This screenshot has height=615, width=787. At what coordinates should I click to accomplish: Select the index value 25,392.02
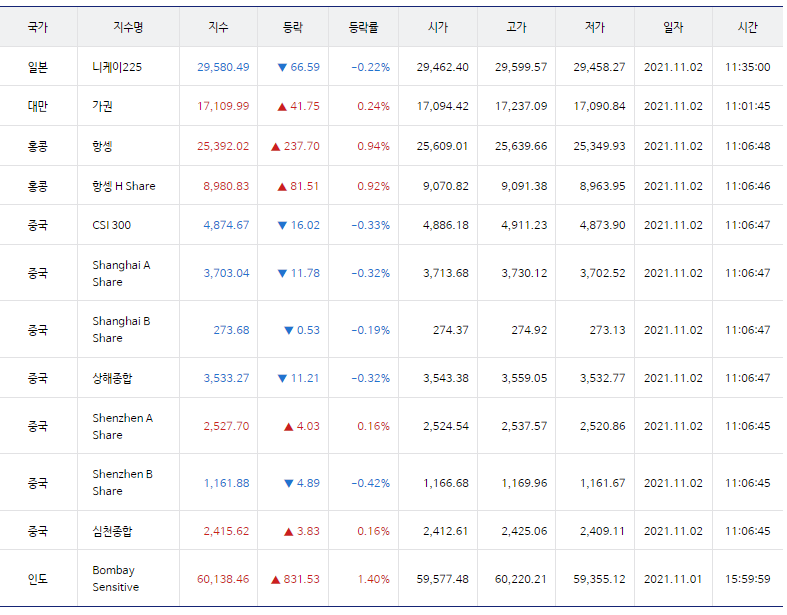(x=223, y=146)
